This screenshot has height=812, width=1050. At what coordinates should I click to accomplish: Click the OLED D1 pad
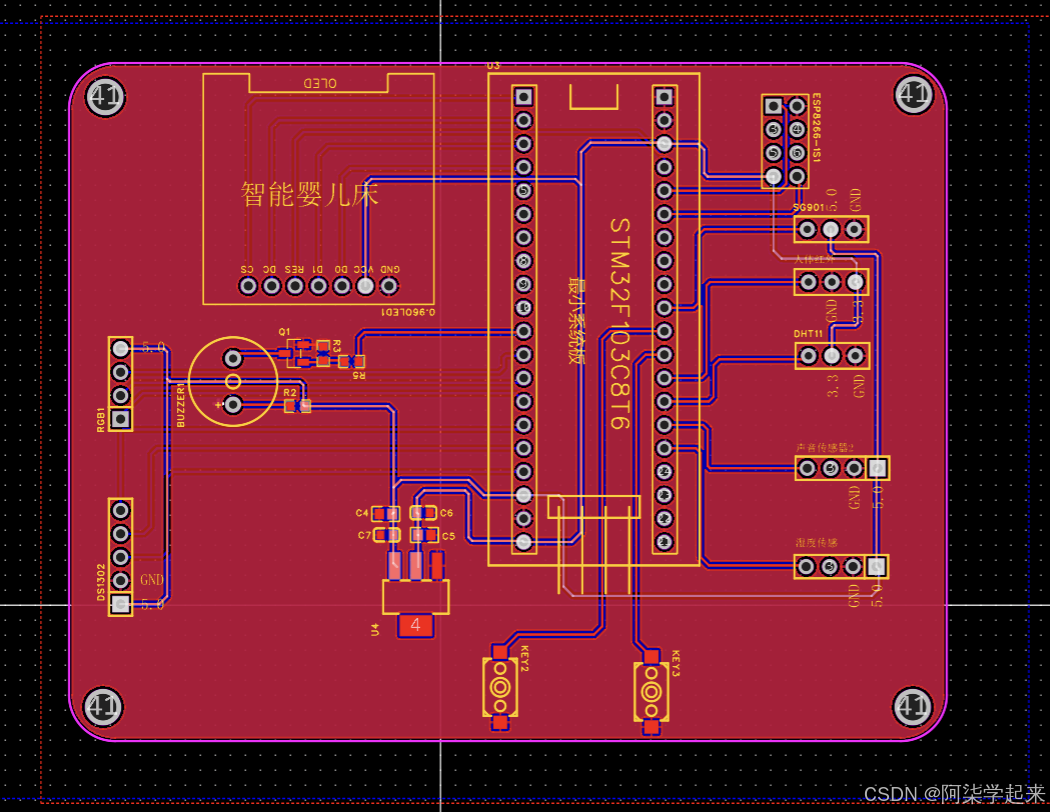318,286
